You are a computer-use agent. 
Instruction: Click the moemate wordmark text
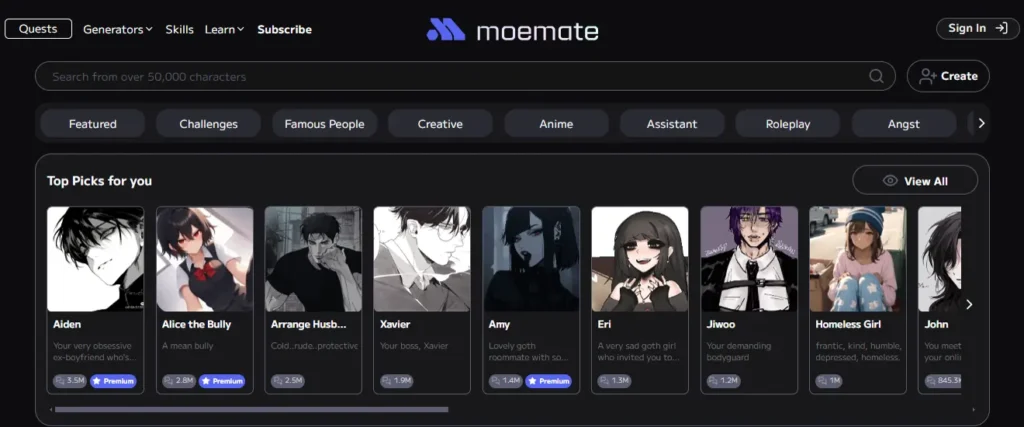point(537,31)
